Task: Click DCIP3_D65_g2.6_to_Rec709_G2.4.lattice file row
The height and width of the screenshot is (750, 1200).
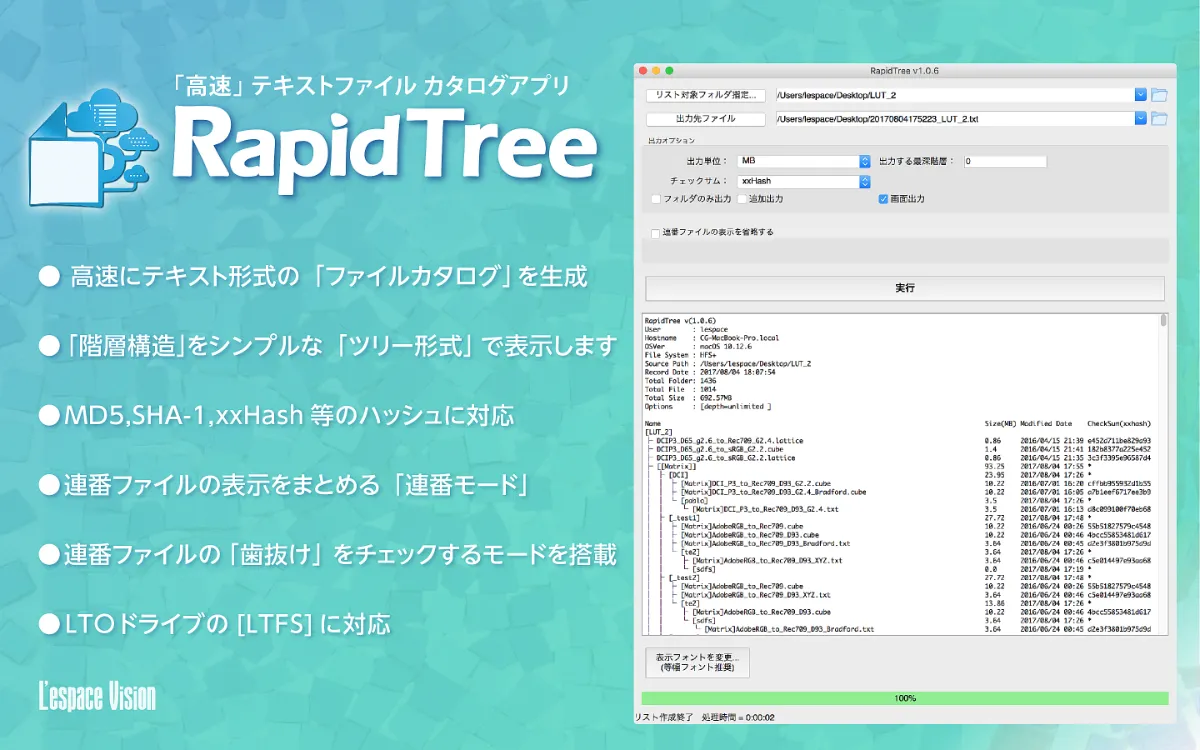Action: [x=729, y=441]
